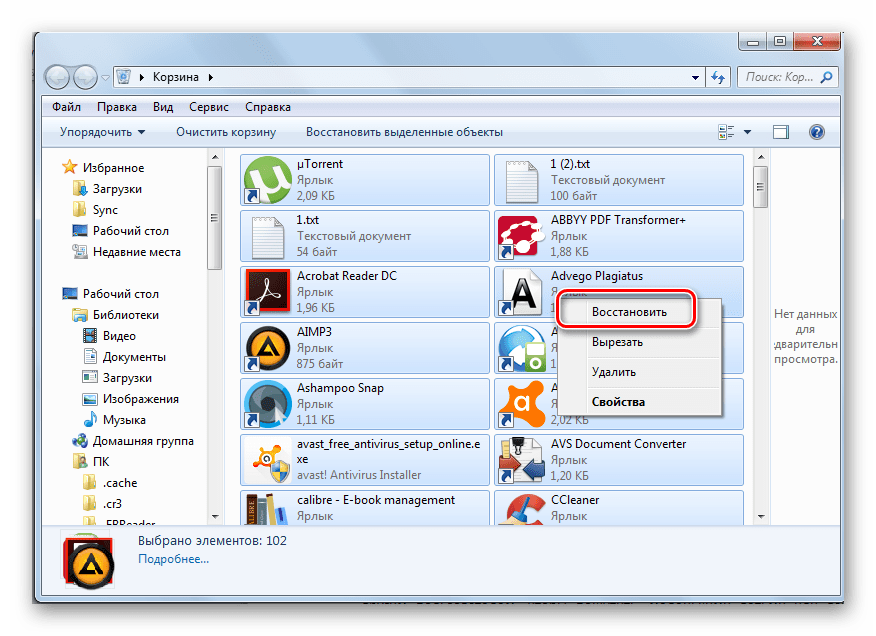876x636 pixels.
Task: Open Загрузки under Библиотеки
Action: pyautogui.click(x=127, y=378)
